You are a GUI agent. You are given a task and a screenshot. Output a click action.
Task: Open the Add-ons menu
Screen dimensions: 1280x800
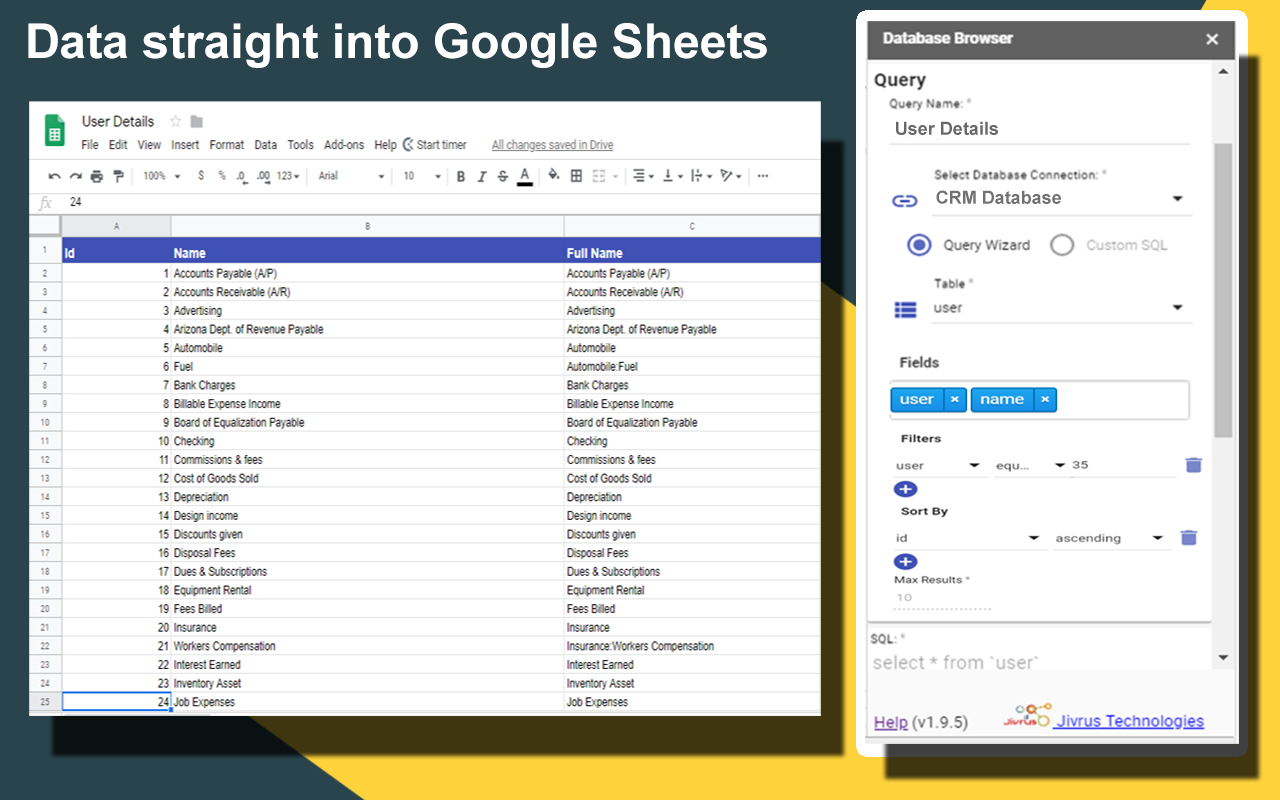click(344, 144)
